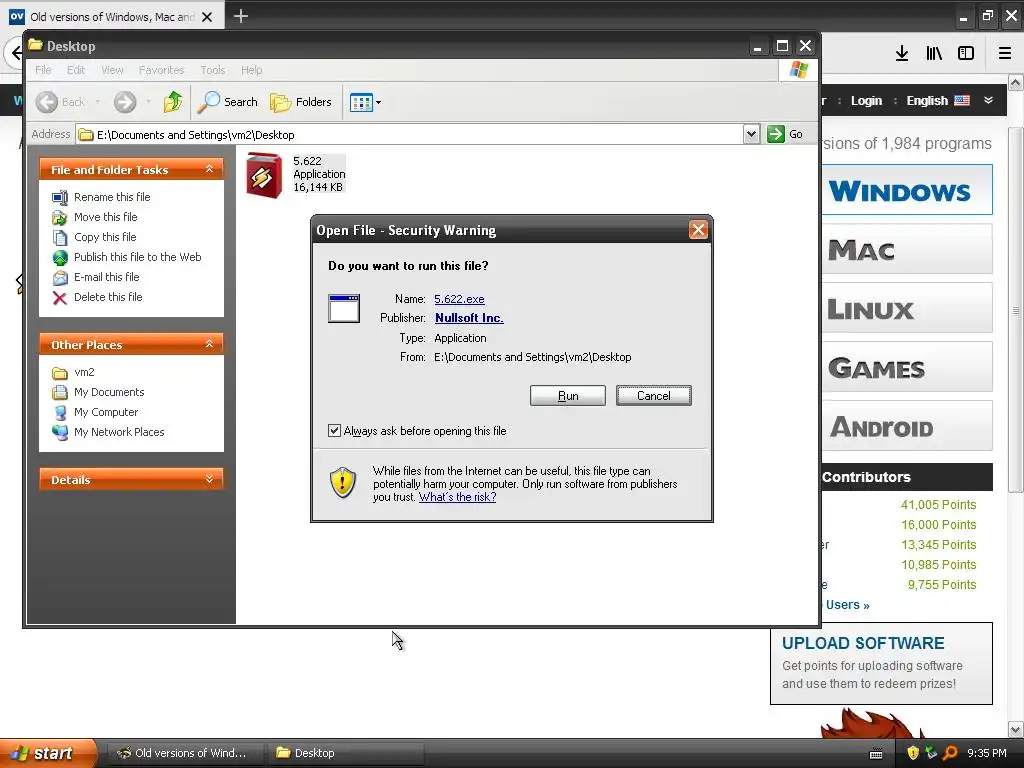Toggle the browser sidebar icon
This screenshot has width=1024, height=768.
(x=966, y=54)
